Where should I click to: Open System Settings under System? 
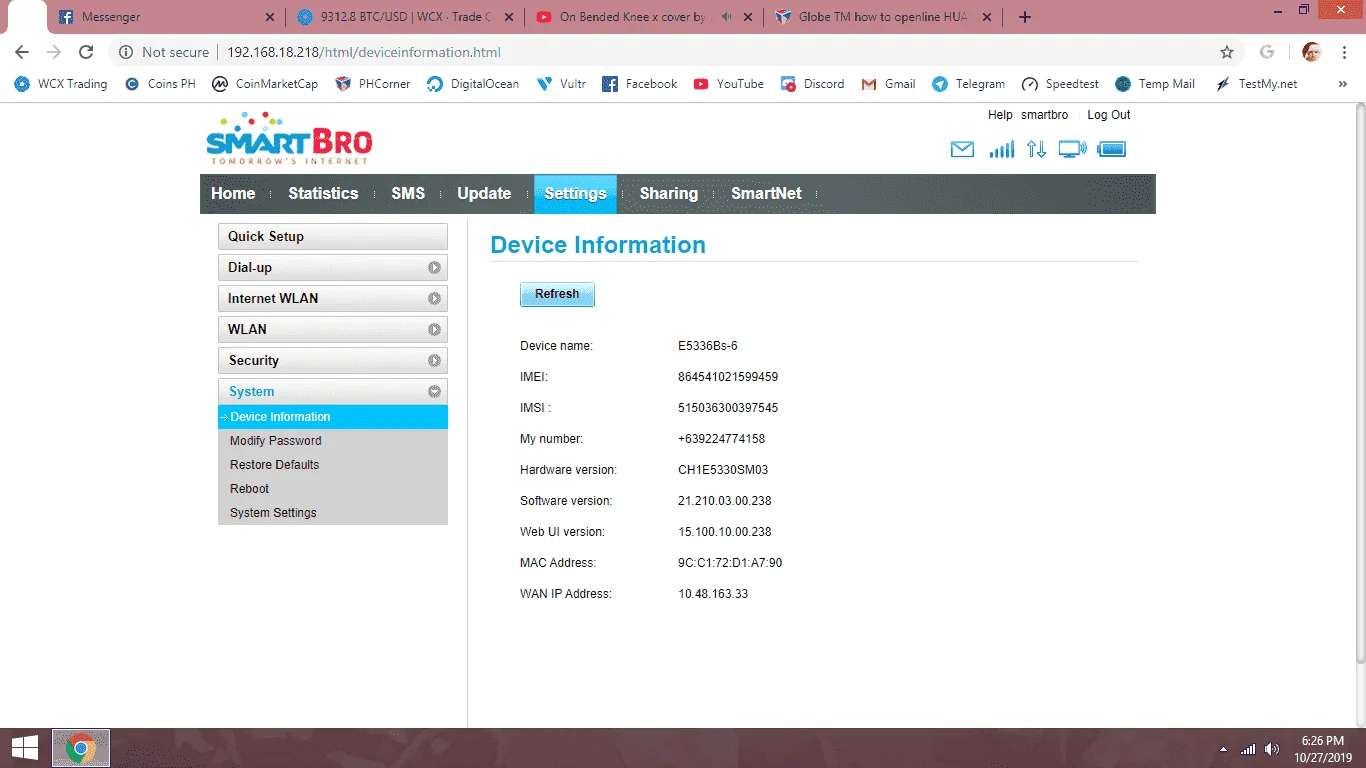coord(332,513)
